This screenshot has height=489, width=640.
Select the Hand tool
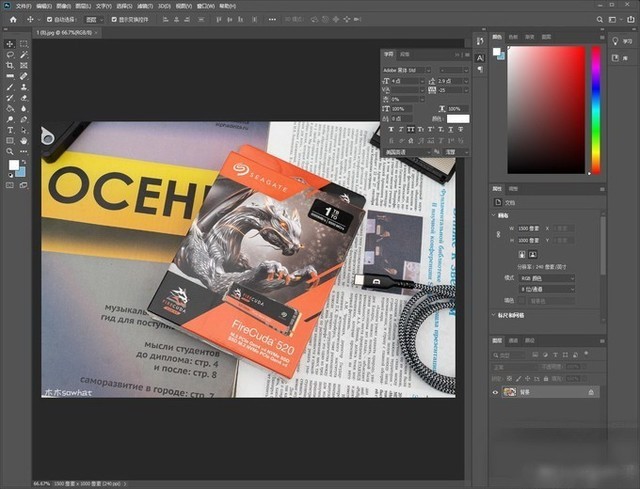24,141
